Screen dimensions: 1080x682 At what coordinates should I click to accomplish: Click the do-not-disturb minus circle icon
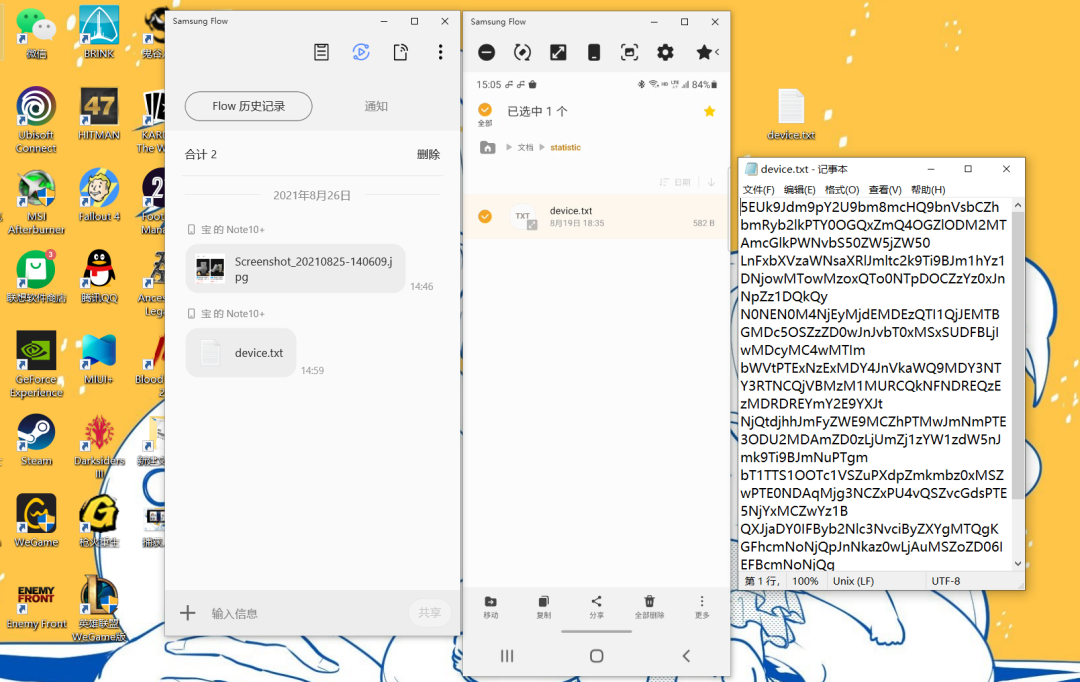pos(487,52)
